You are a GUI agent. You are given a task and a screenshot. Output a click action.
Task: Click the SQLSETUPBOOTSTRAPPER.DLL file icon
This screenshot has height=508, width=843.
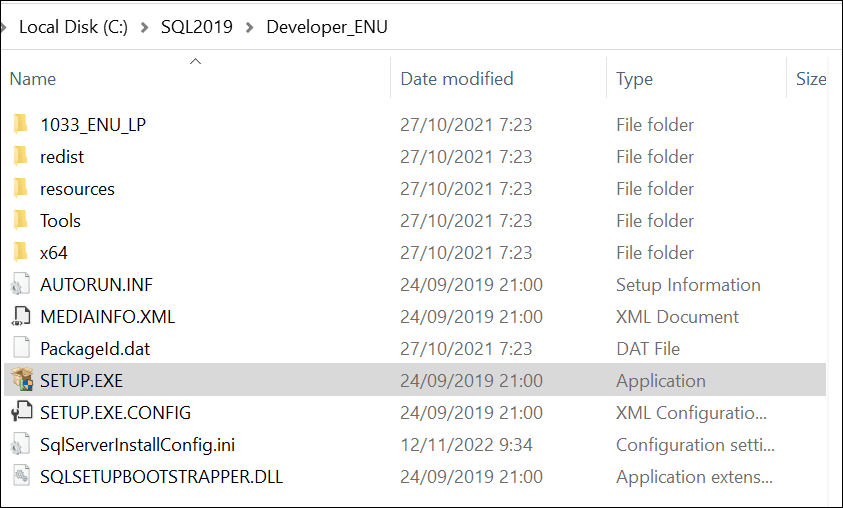pyautogui.click(x=20, y=476)
